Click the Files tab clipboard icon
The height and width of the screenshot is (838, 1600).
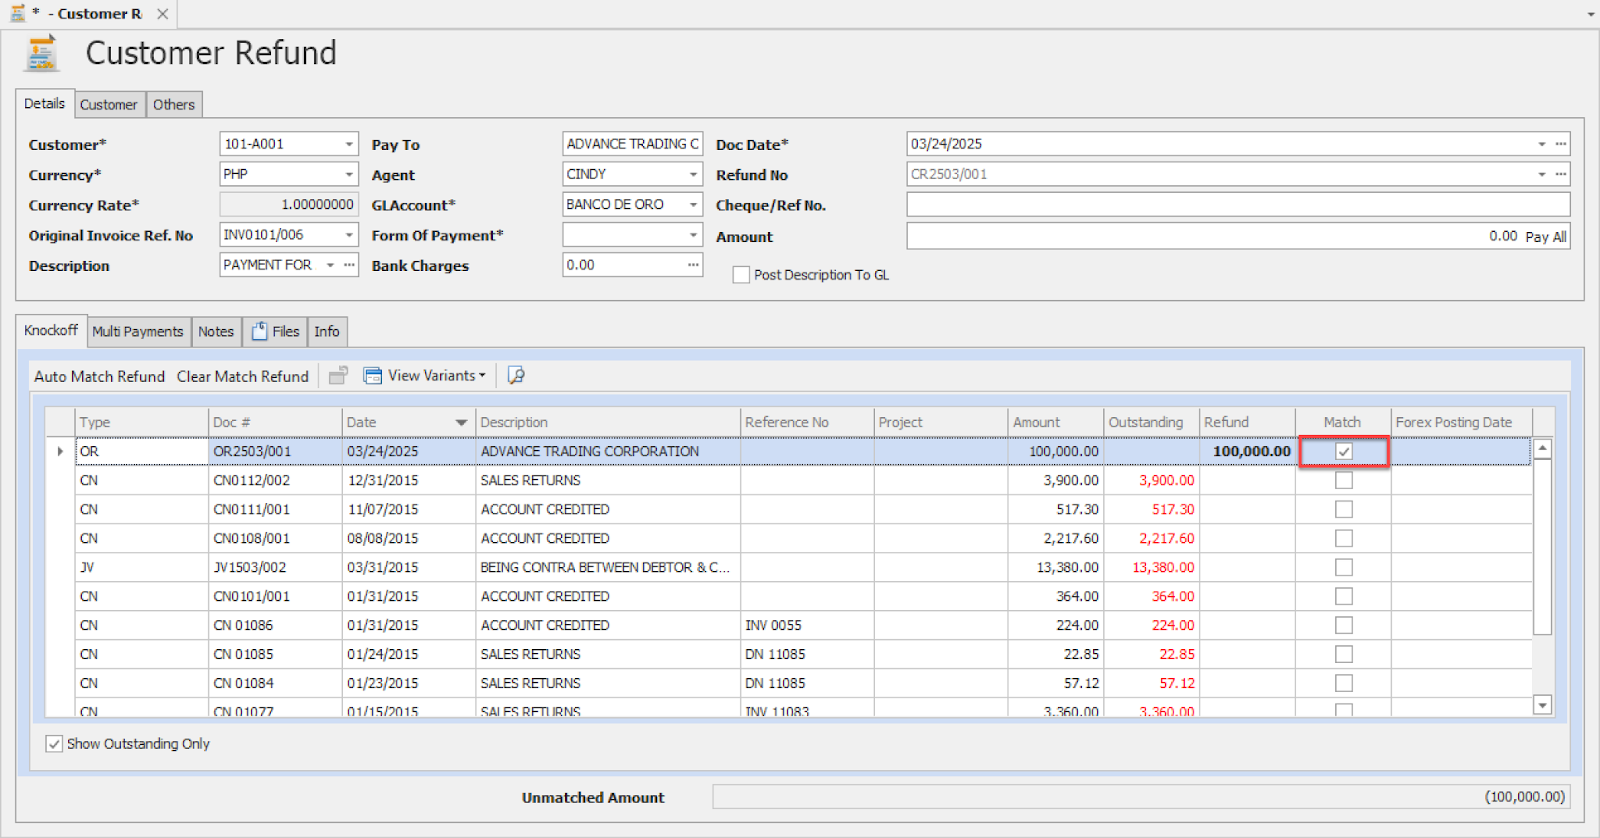point(259,331)
